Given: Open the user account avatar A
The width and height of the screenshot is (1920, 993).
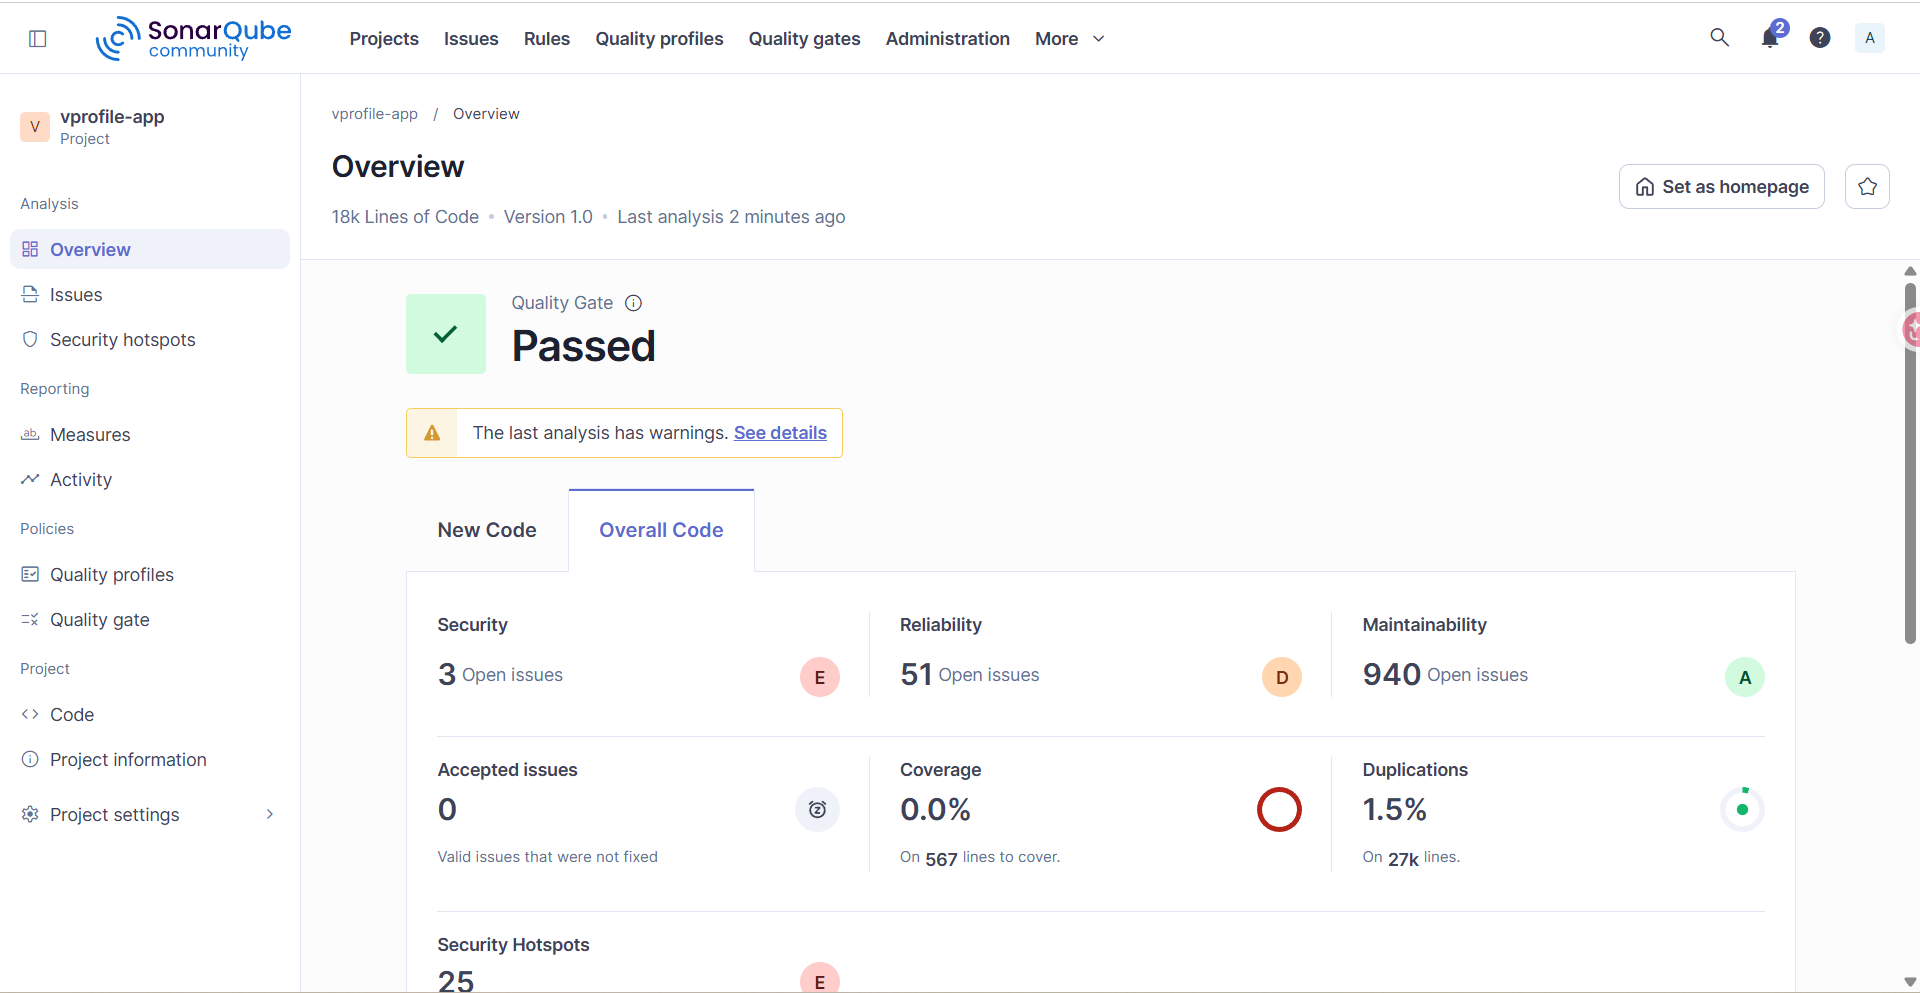Looking at the screenshot, I should point(1870,38).
